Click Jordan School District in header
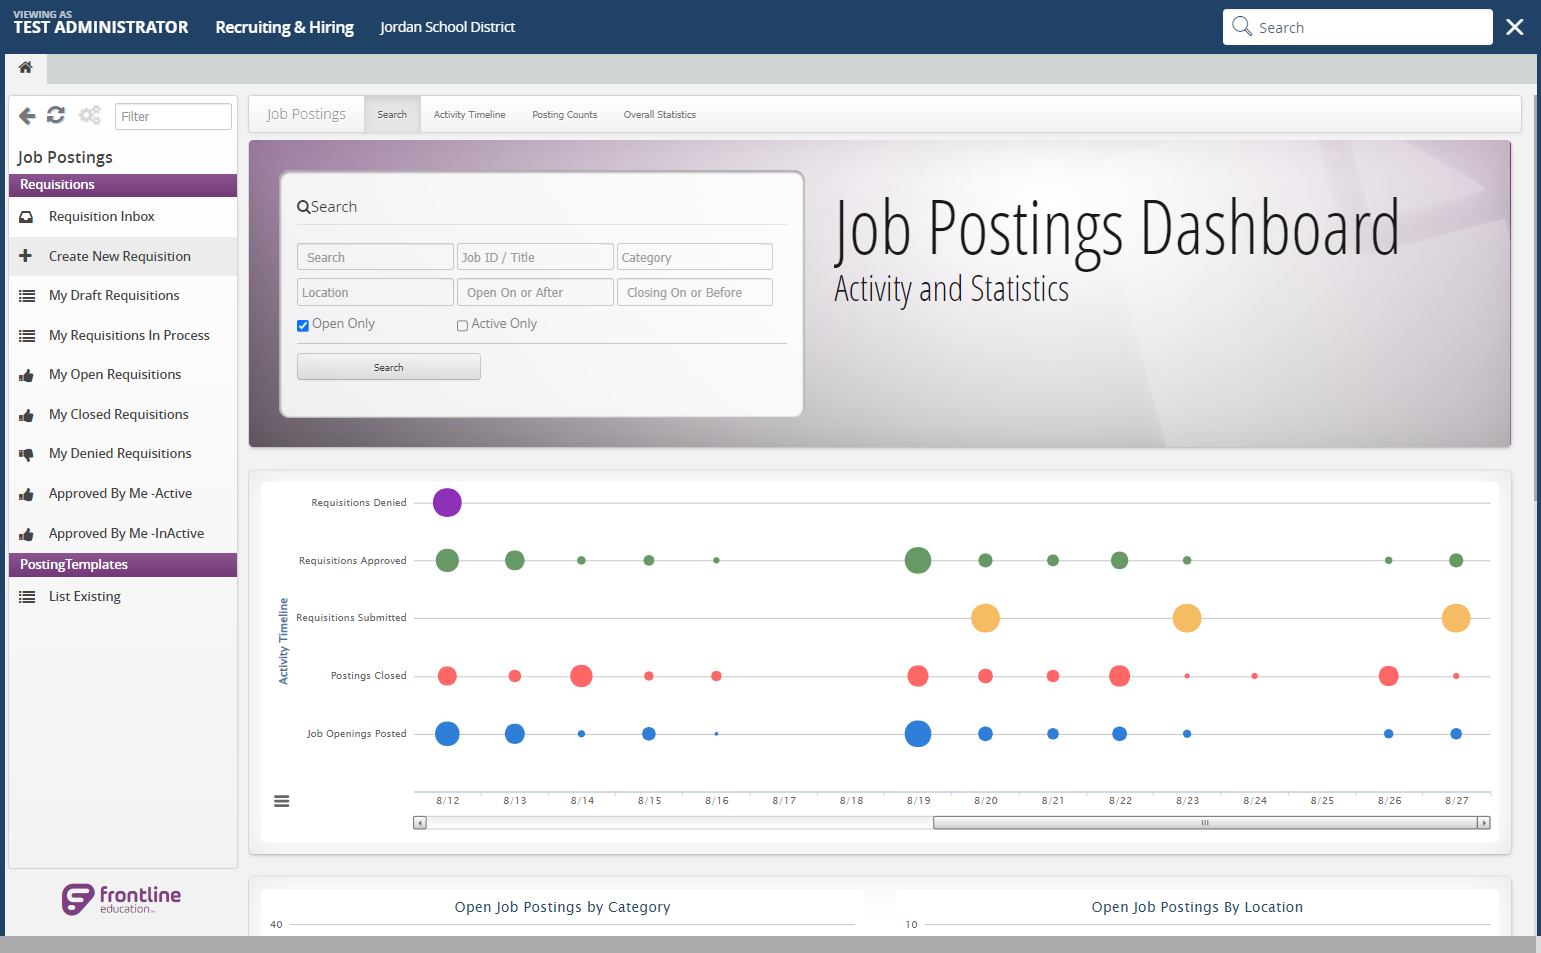Viewport: 1541px width, 953px height. pyautogui.click(x=447, y=27)
